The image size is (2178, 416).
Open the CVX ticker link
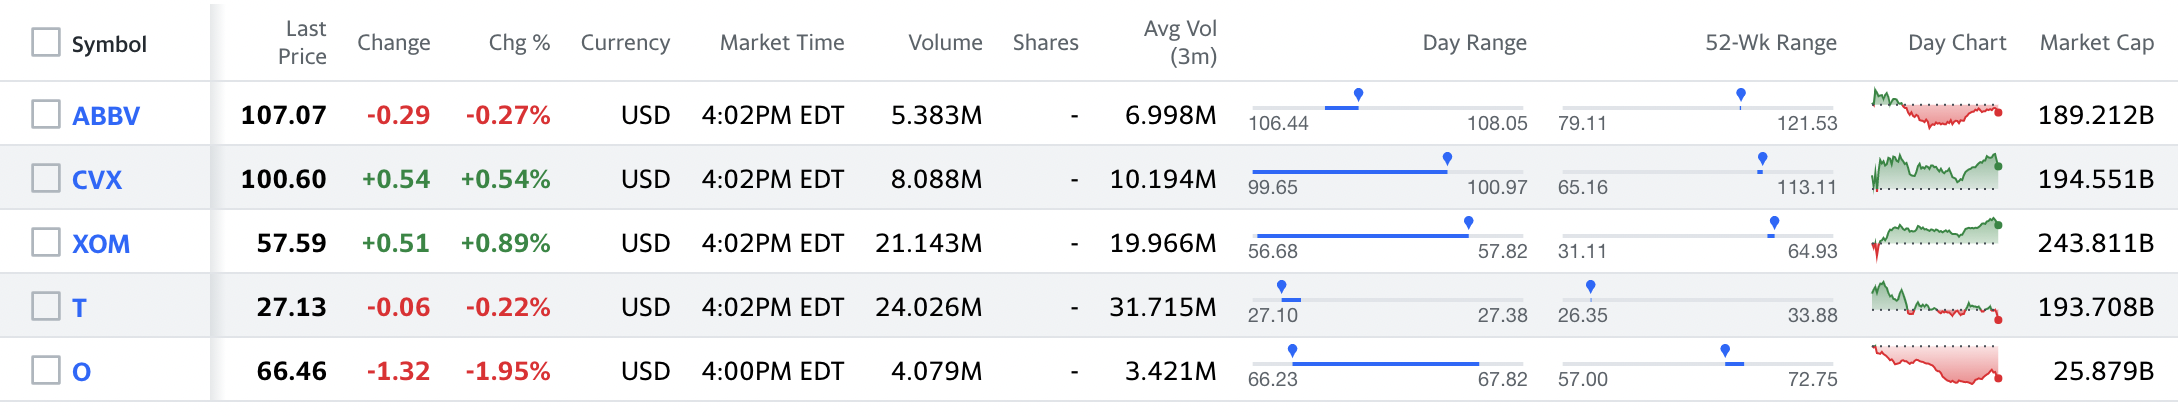[x=97, y=180]
